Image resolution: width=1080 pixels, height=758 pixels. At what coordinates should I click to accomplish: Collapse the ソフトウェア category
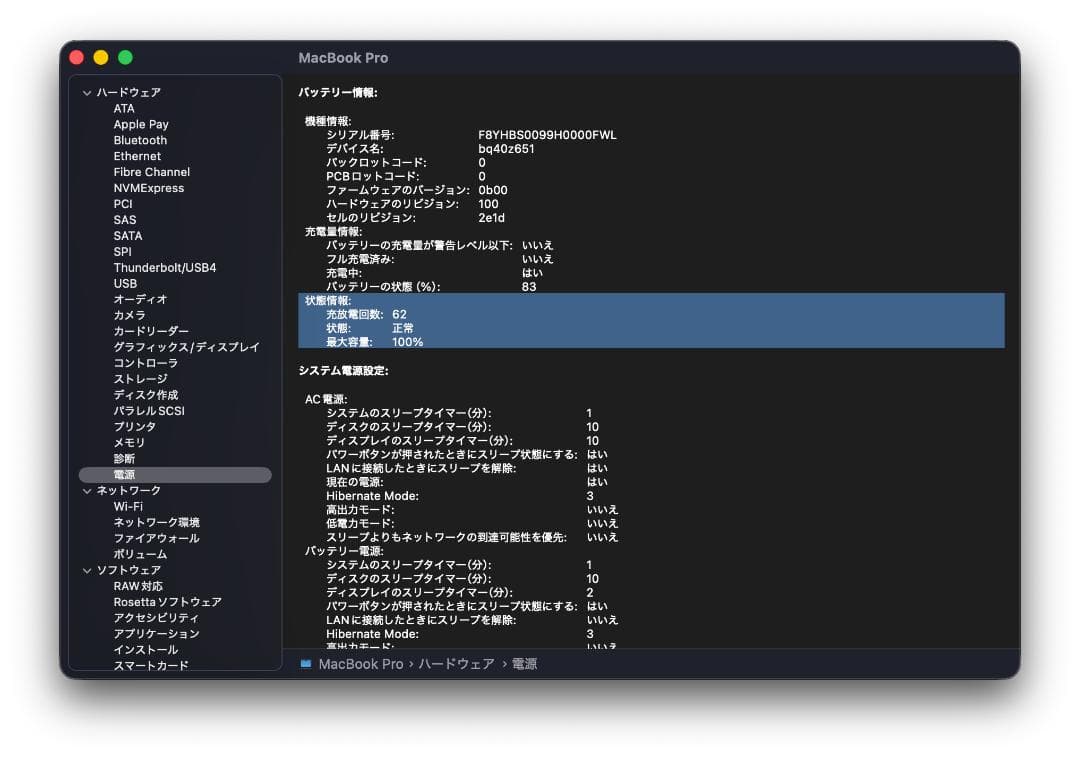pos(88,569)
